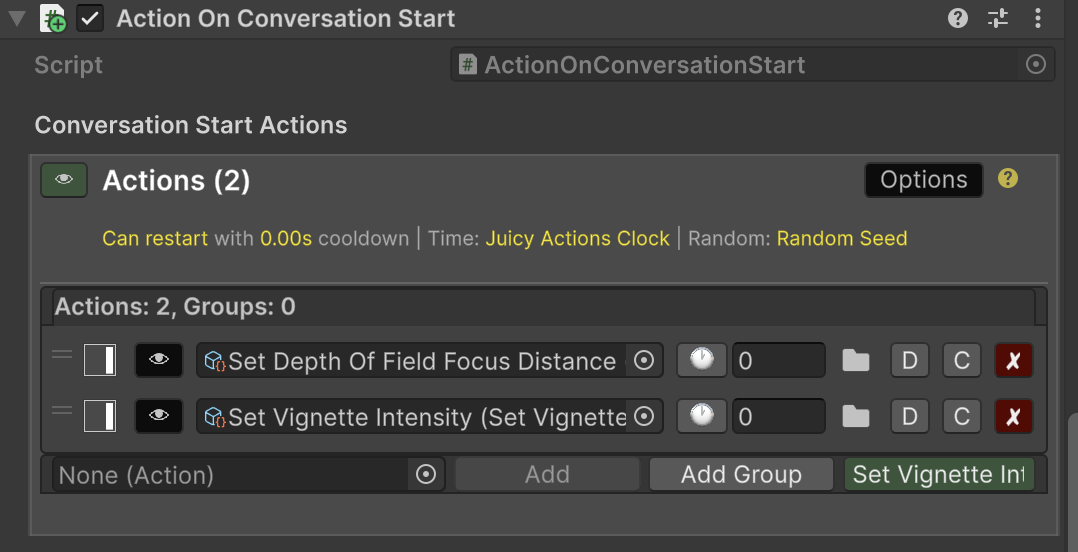Open the Options menu for Actions

pos(923,180)
